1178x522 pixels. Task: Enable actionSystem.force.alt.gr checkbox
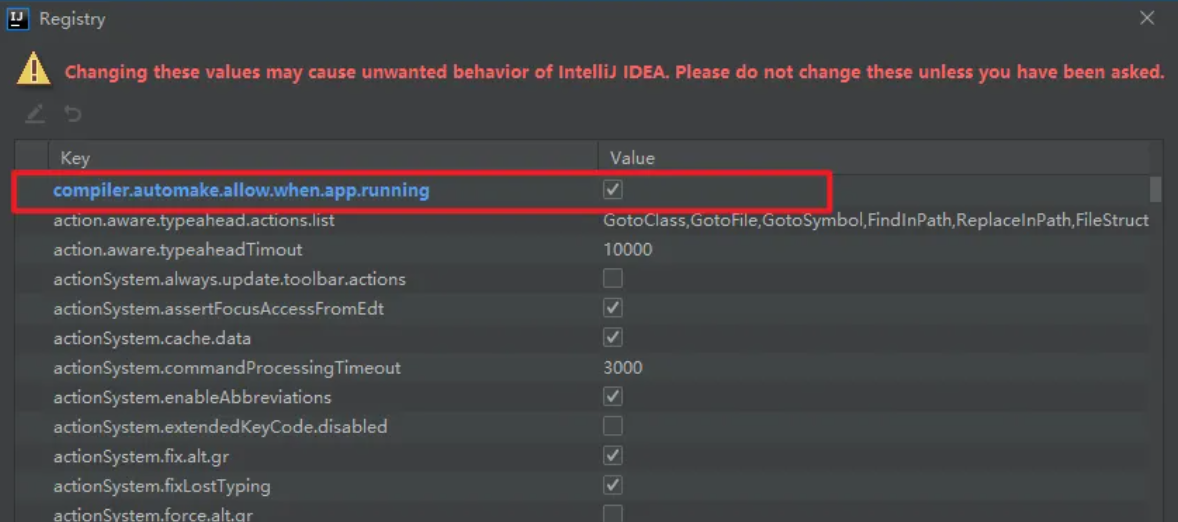coord(613,514)
